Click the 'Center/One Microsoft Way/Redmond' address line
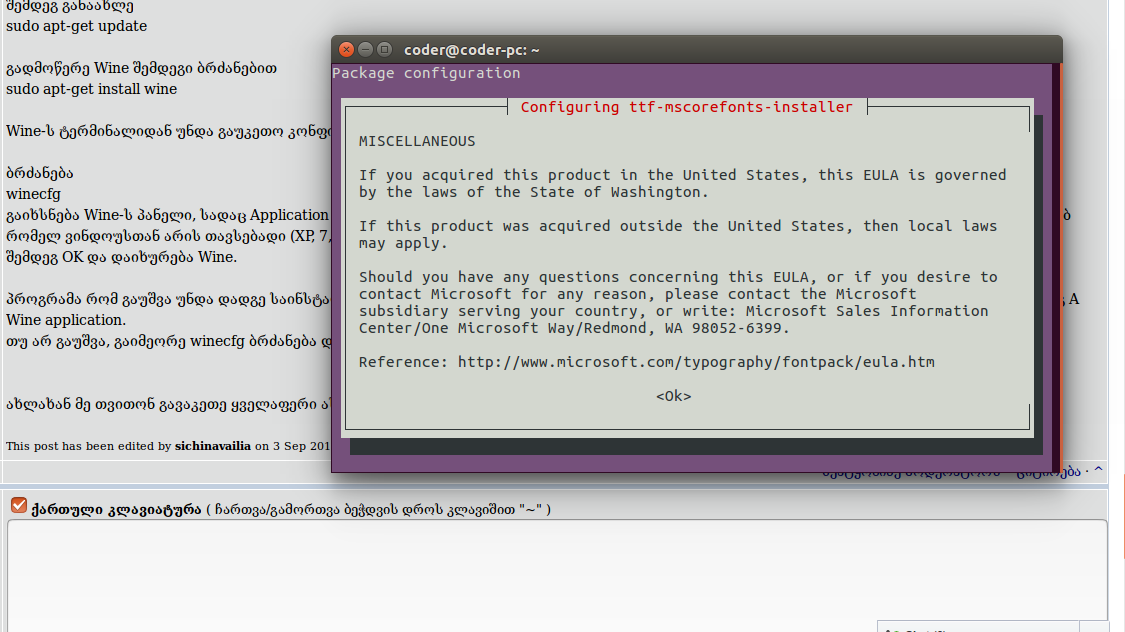The image size is (1125, 632). coord(574,329)
